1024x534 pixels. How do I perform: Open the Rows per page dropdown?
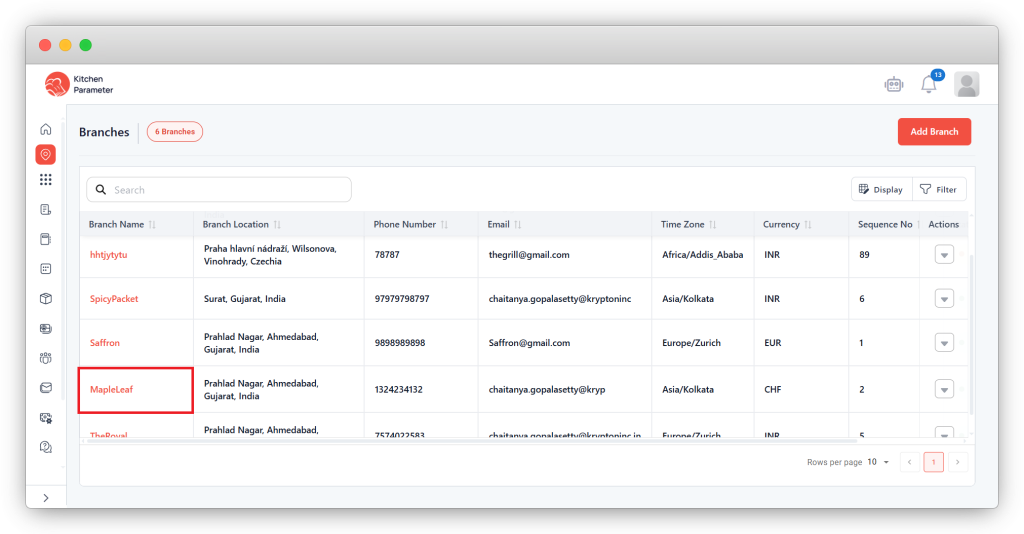click(x=878, y=462)
